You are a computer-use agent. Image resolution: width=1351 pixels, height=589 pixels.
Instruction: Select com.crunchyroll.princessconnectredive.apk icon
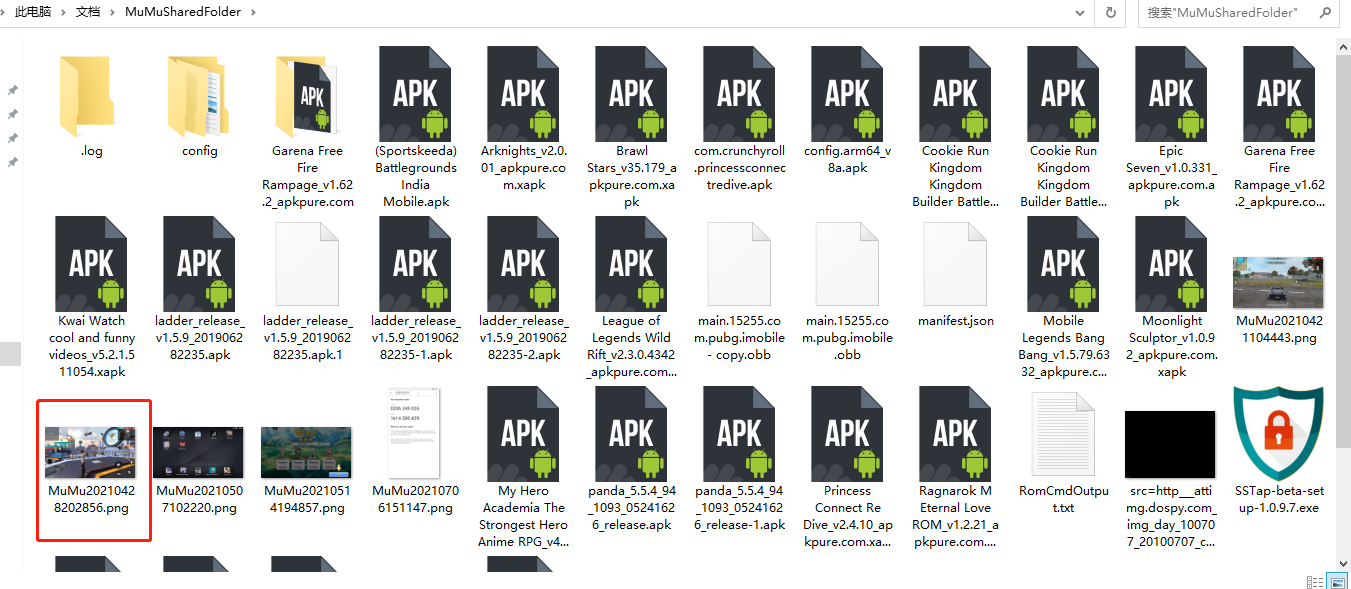tap(740, 93)
